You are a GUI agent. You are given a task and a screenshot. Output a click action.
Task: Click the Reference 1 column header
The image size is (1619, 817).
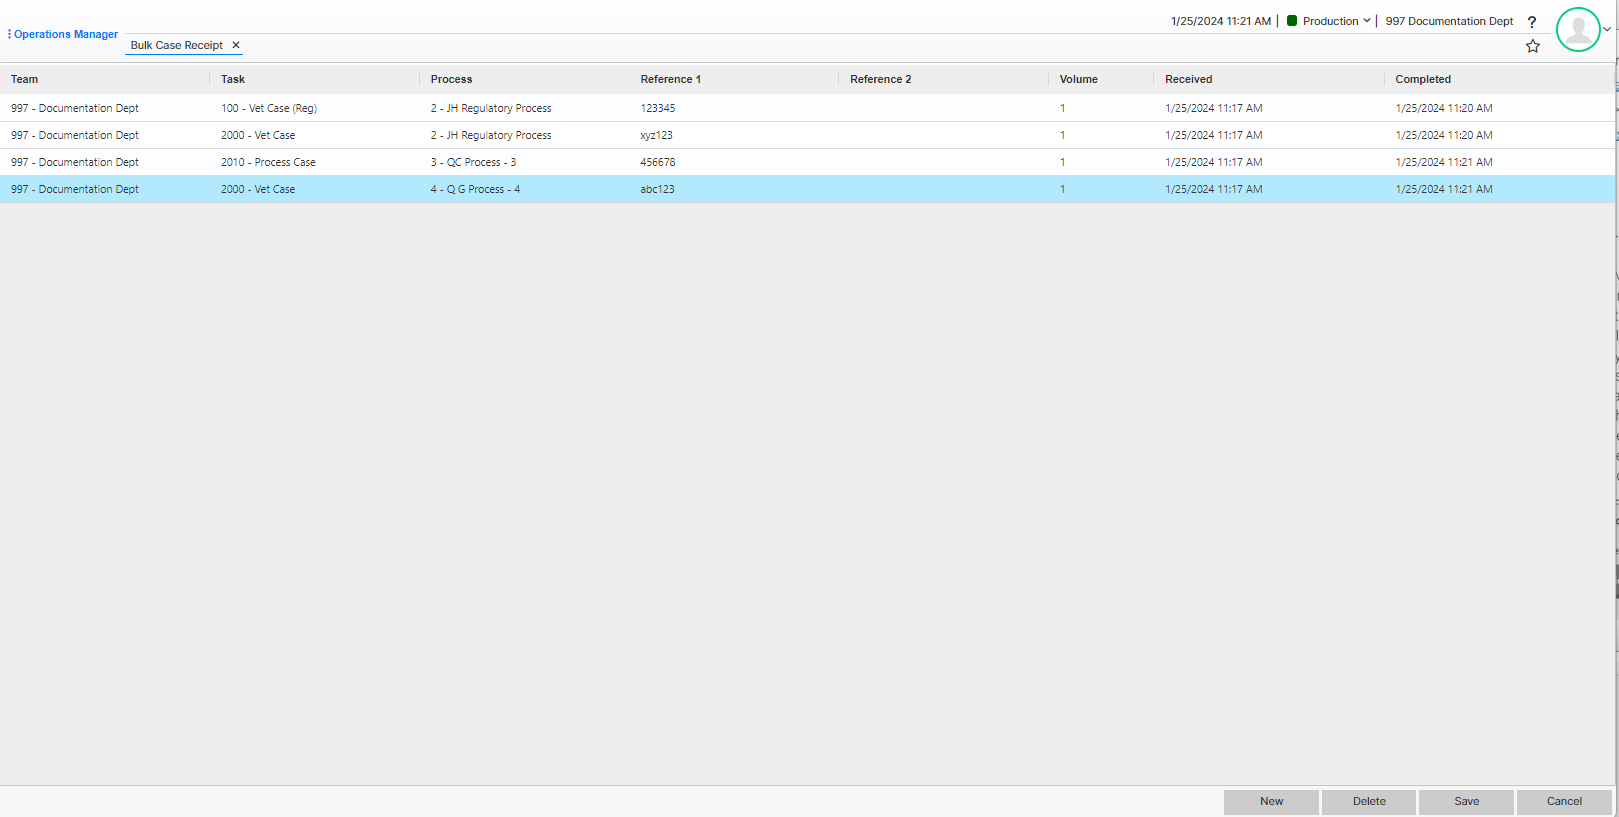click(x=670, y=79)
